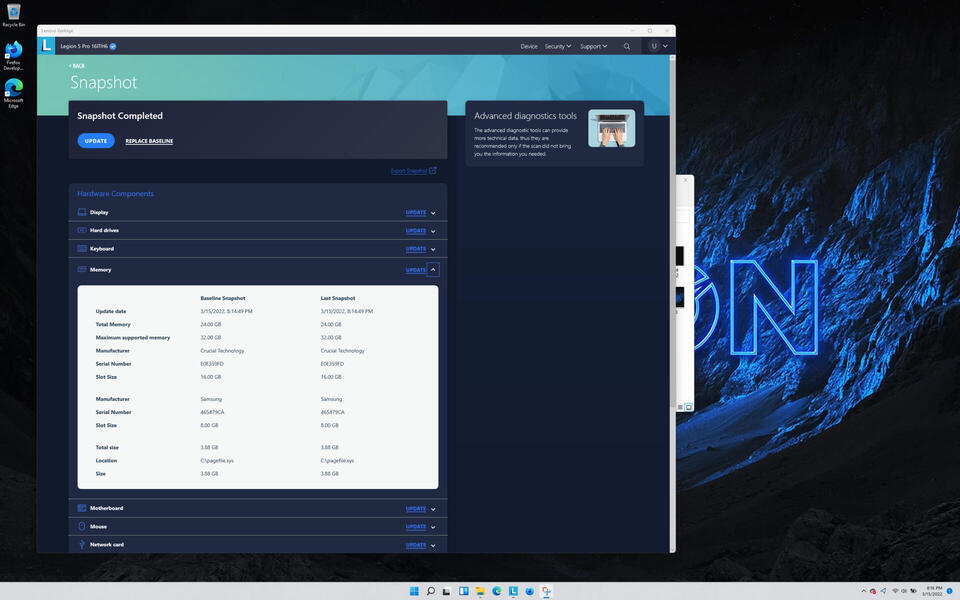Screen dimensions: 960x600
Task: Click UPDATE link in the Motherboard row
Action: click(416, 509)
